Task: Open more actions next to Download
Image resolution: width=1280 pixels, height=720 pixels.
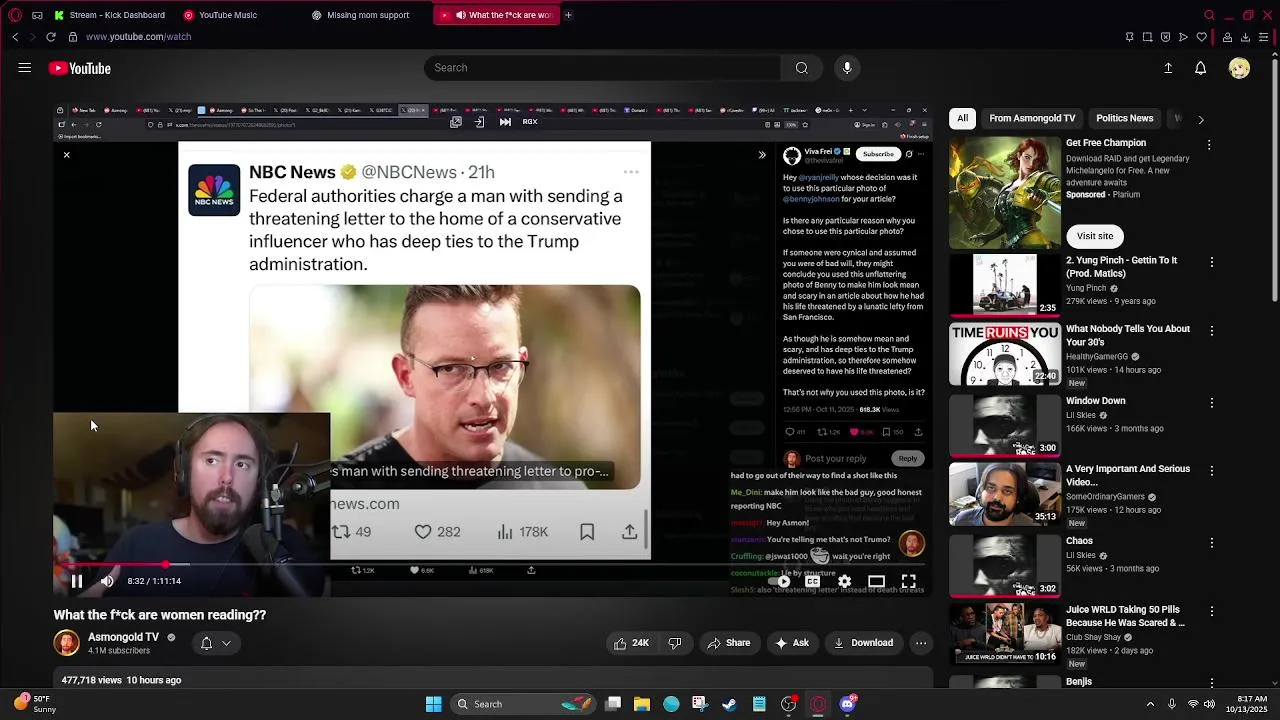Action: coord(921,643)
